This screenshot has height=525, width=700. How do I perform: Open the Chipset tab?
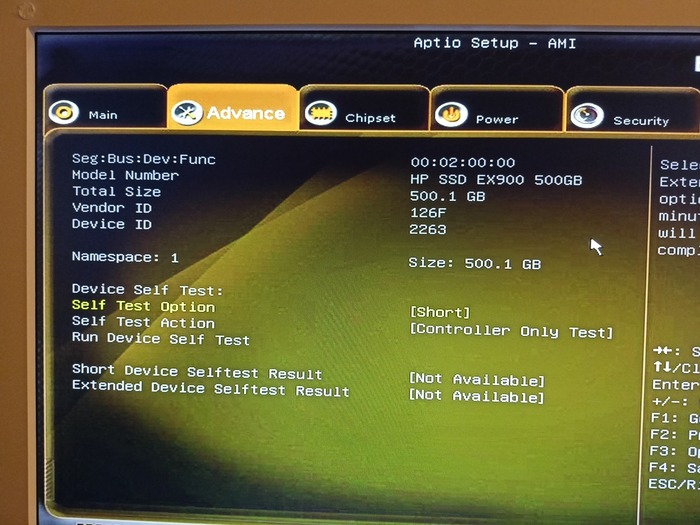pos(364,108)
